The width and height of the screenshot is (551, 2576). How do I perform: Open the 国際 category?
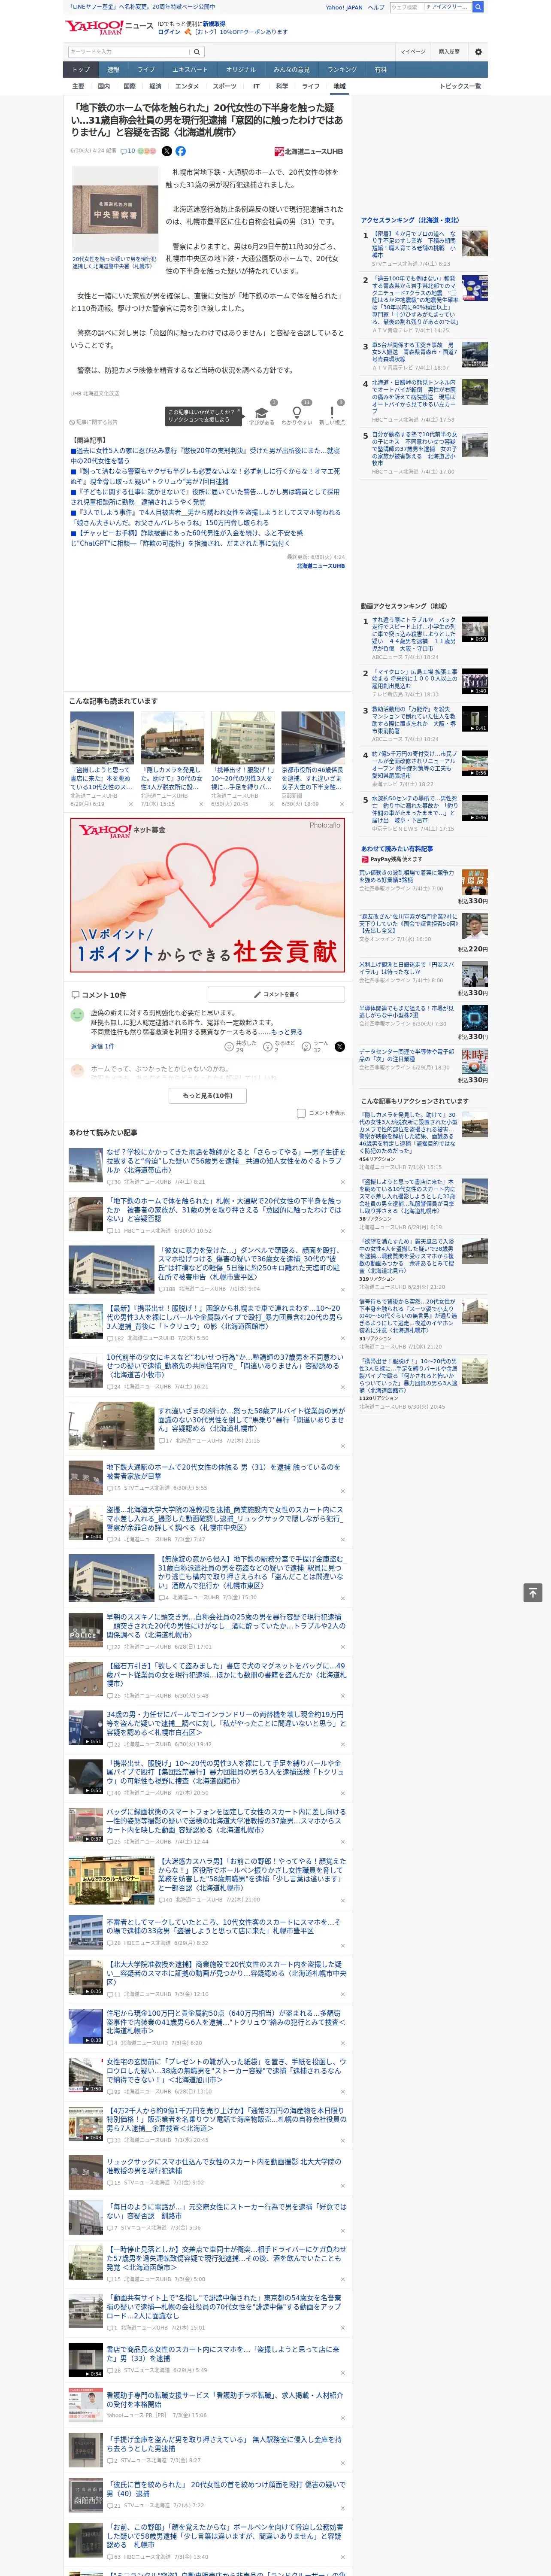click(130, 86)
